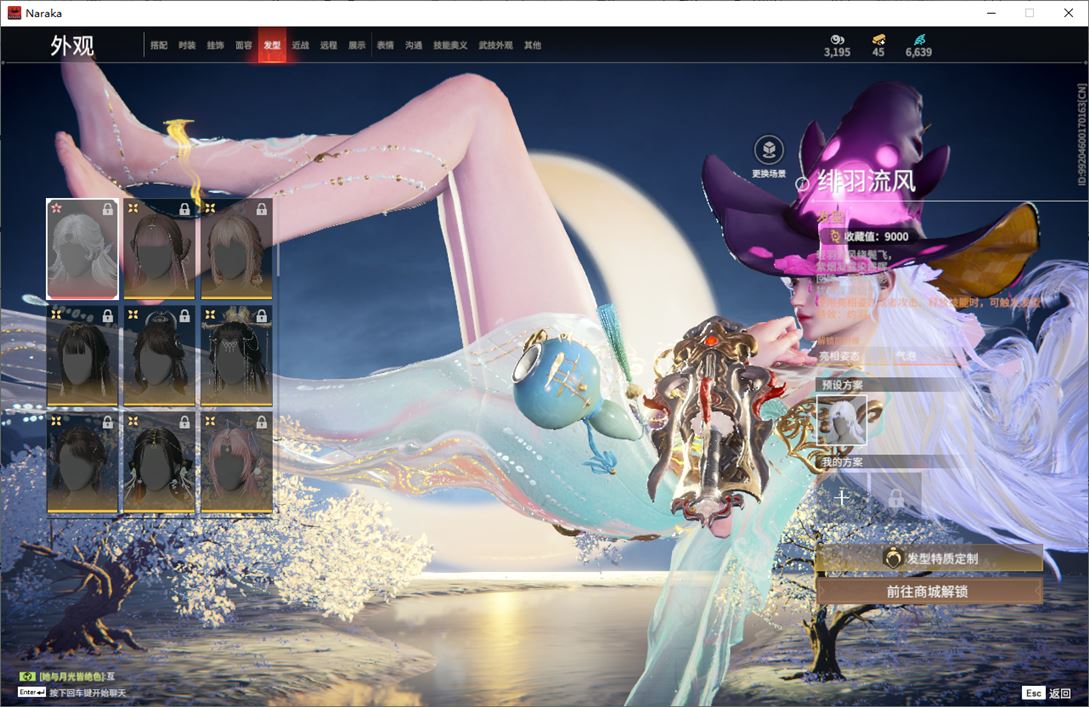Click the 收藏值 collection value icon
The height and width of the screenshot is (707, 1089).
(836, 236)
